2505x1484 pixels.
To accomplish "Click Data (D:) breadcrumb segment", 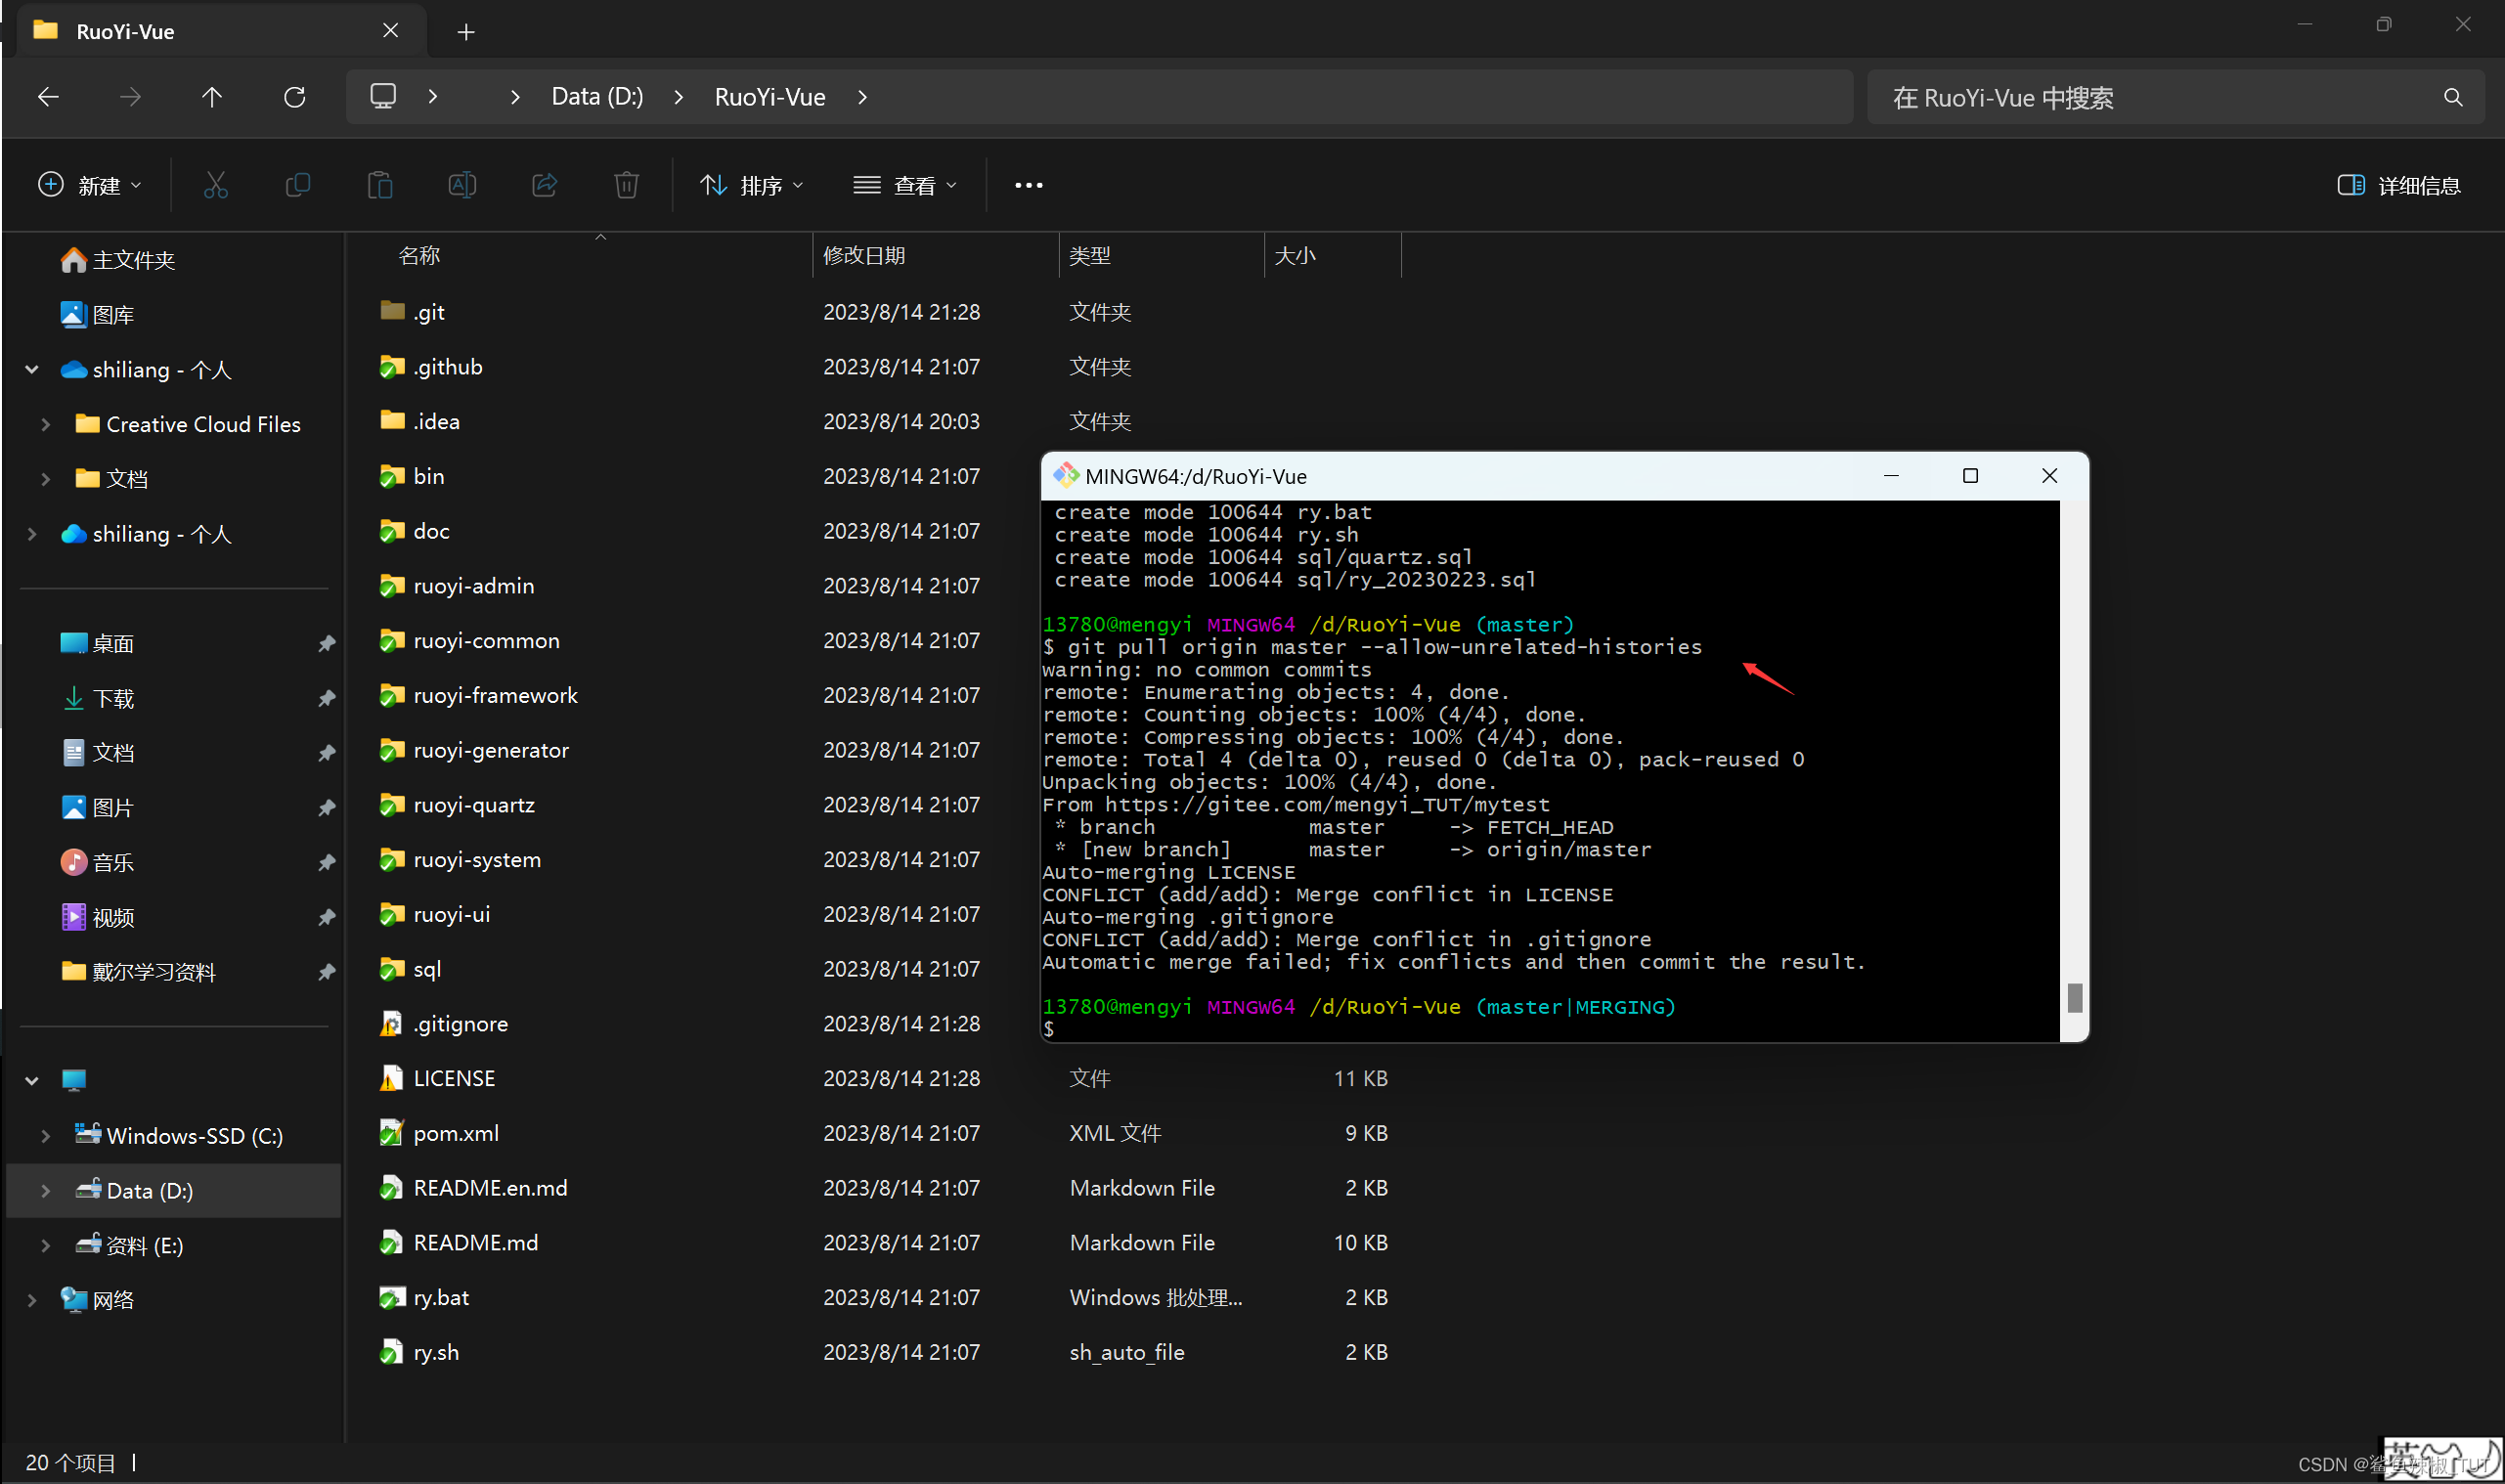I will point(597,96).
